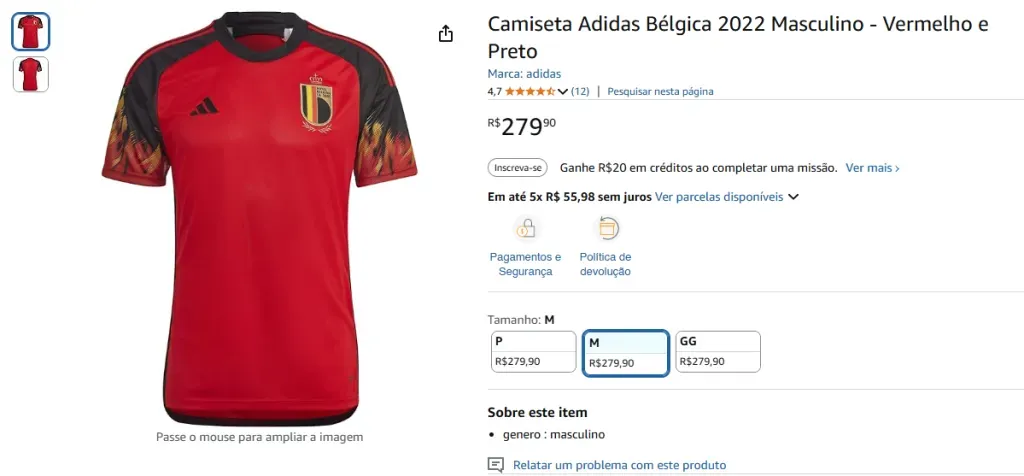Choose size GG option

point(718,351)
